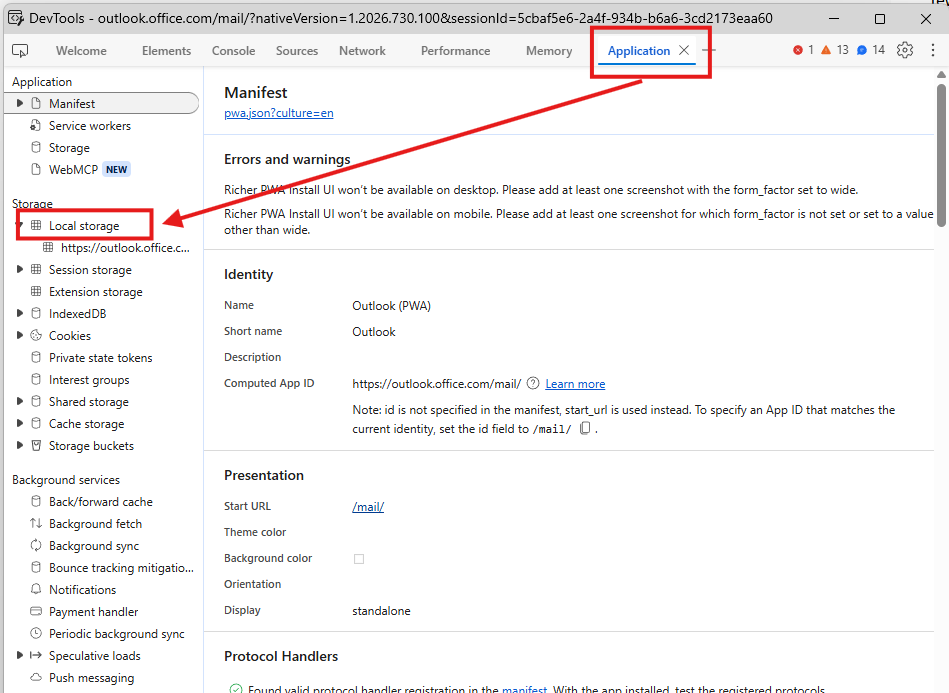Select IndexedDB in the sidebar
Viewport: 949px width, 693px height.
tap(77, 314)
